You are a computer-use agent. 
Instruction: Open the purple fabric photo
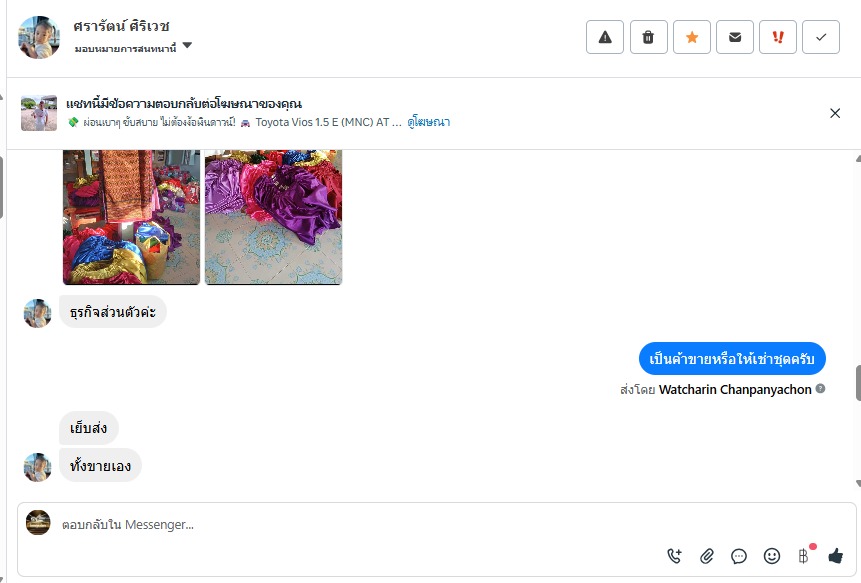click(x=273, y=217)
